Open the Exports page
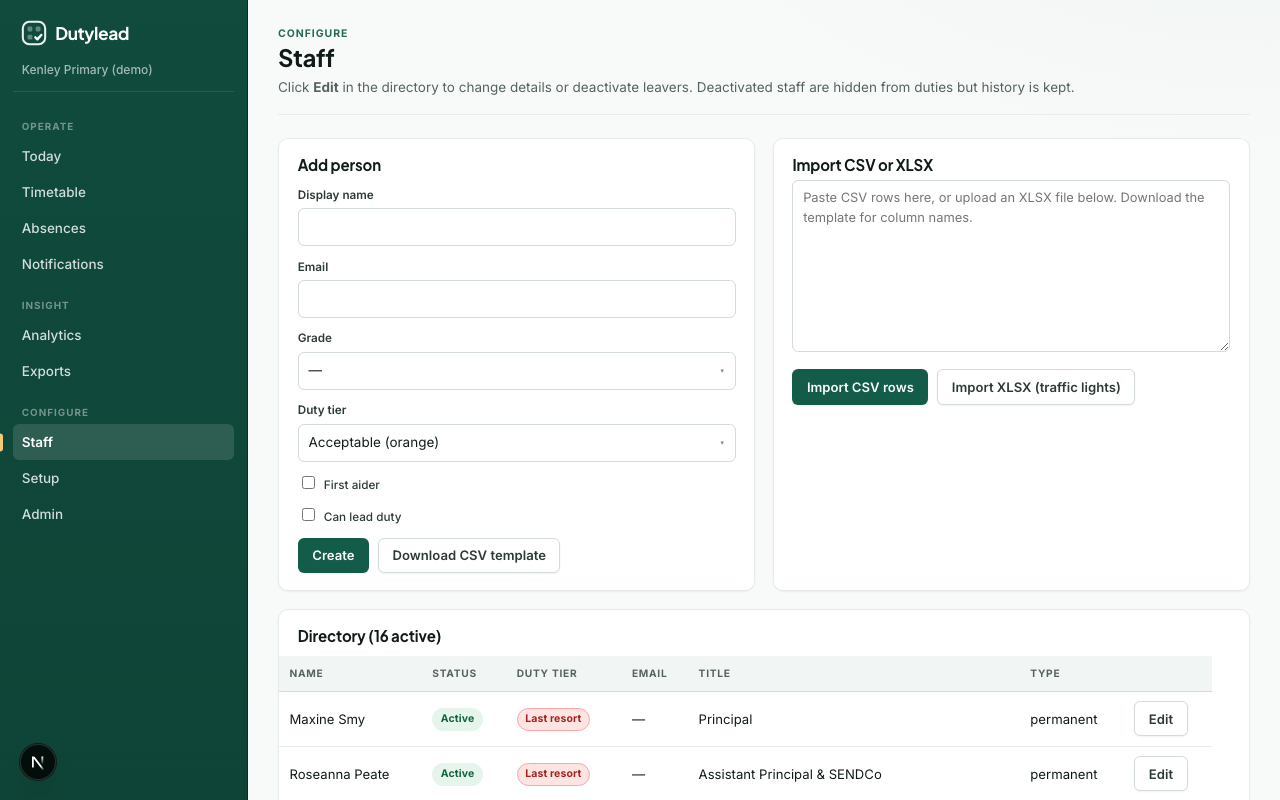The width and height of the screenshot is (1280, 800). 123,371
